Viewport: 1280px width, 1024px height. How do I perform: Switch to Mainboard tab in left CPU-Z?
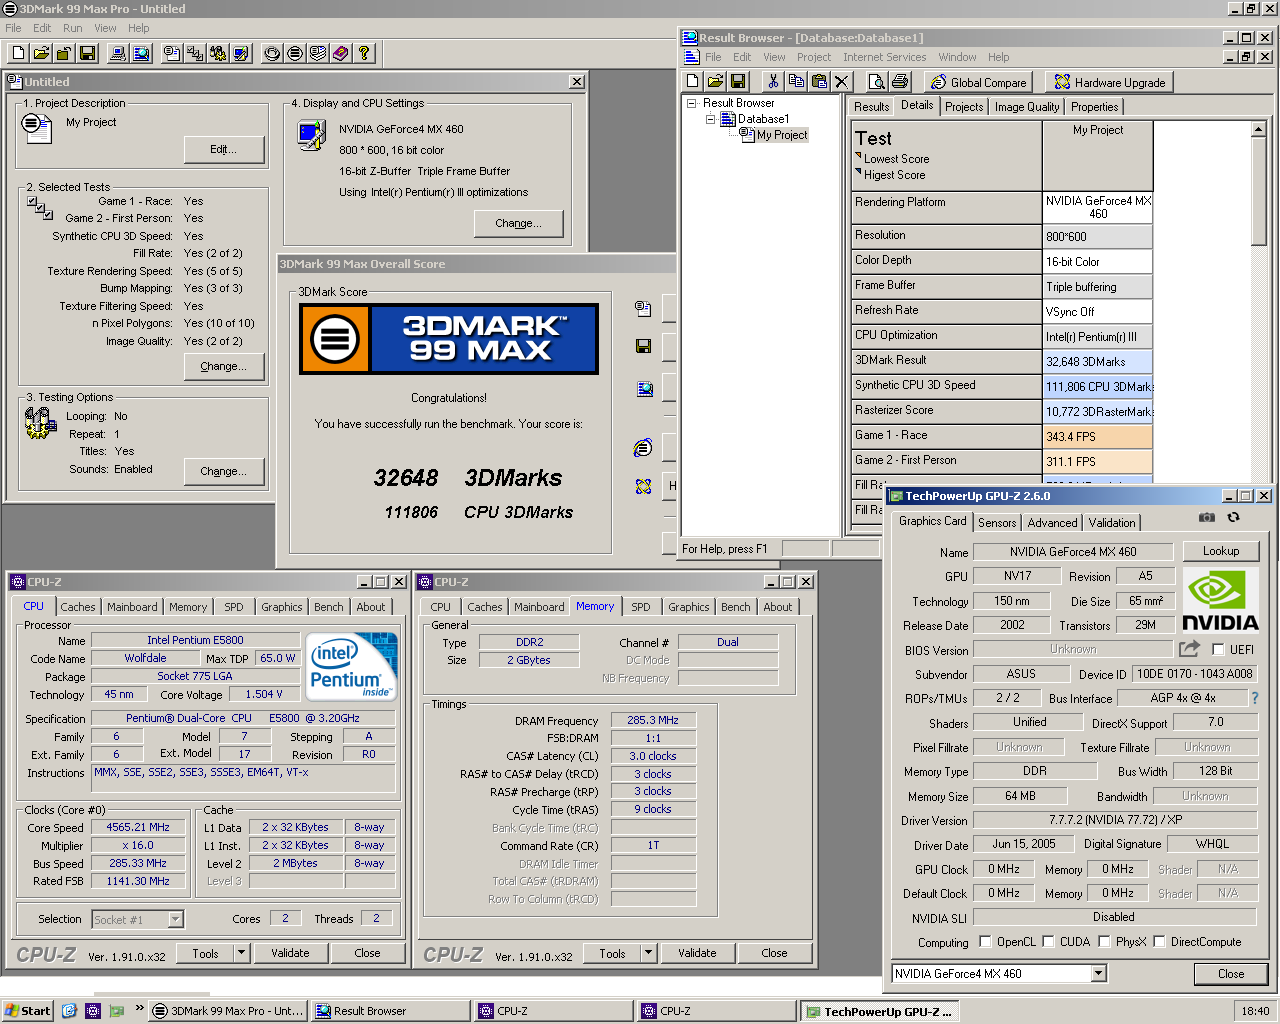(132, 607)
